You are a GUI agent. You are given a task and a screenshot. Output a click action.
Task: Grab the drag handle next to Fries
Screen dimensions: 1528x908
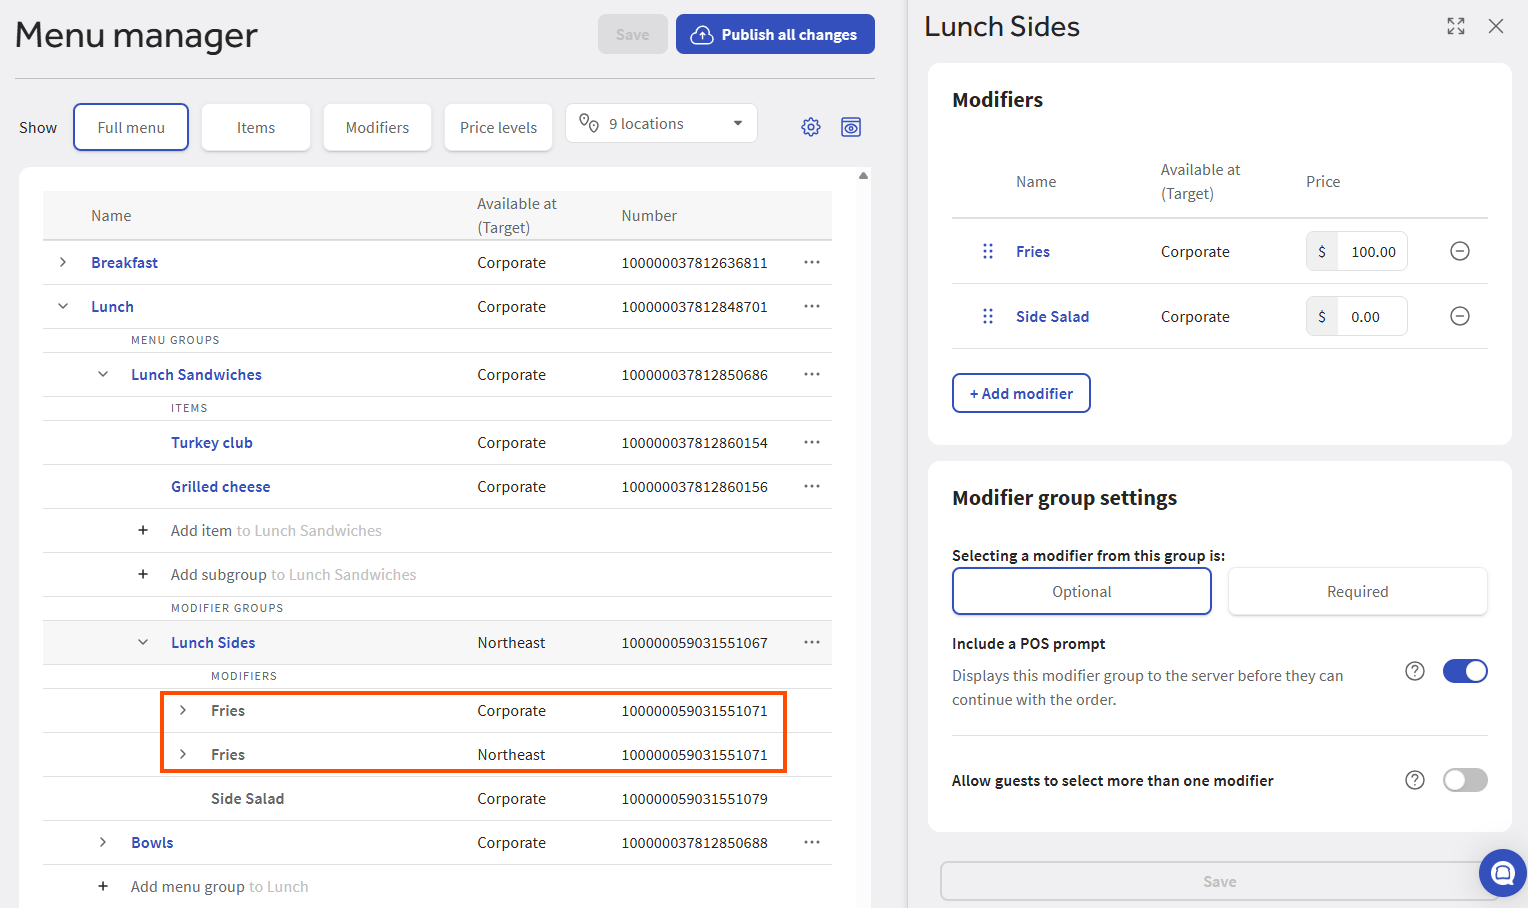988,251
